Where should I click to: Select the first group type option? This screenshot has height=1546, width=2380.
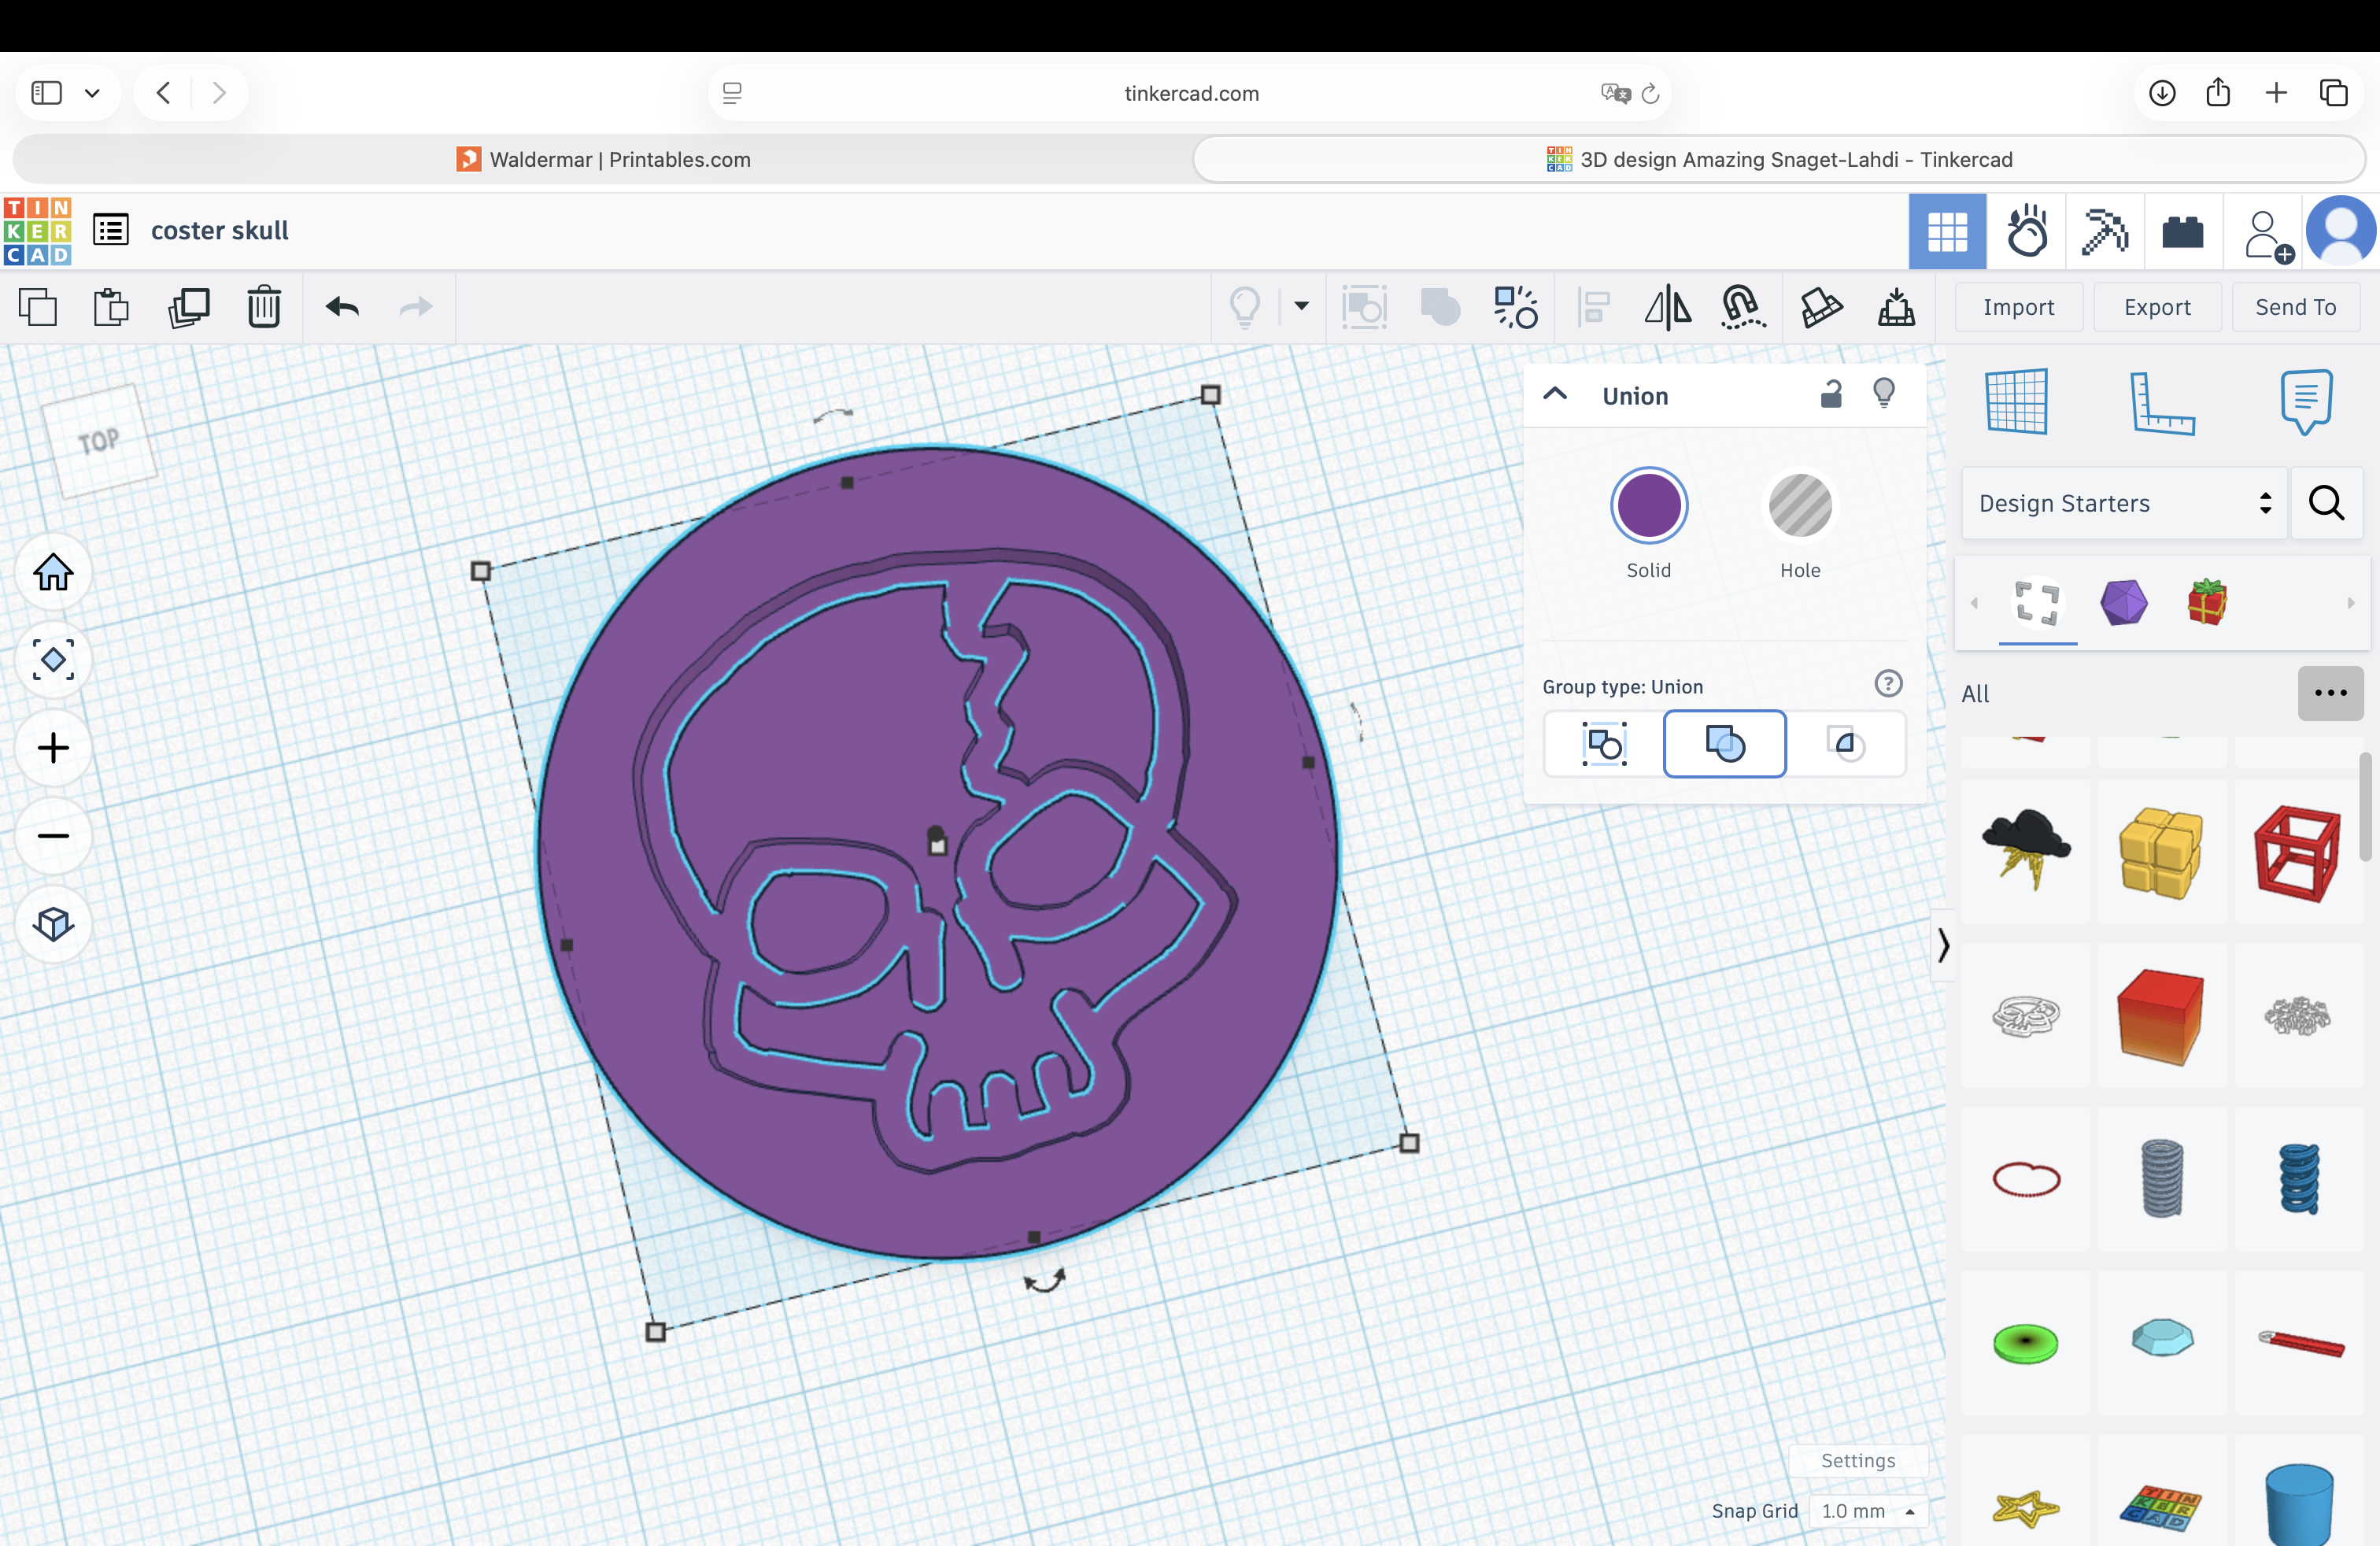(1604, 744)
